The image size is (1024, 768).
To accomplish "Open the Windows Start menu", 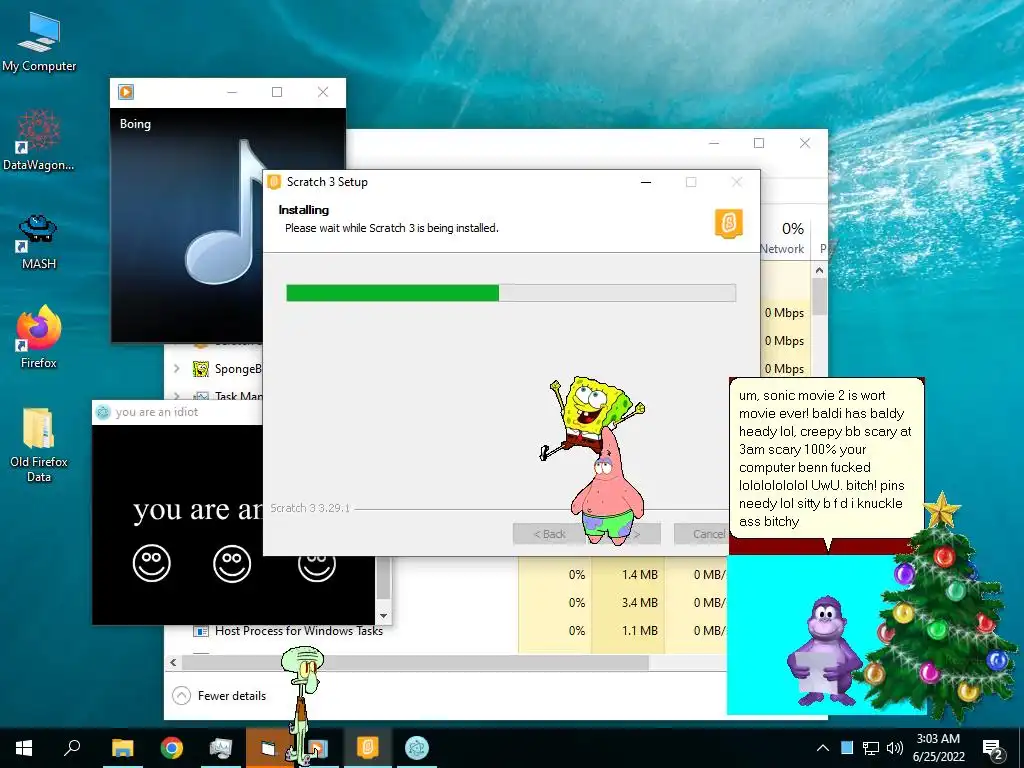I will tap(24, 748).
